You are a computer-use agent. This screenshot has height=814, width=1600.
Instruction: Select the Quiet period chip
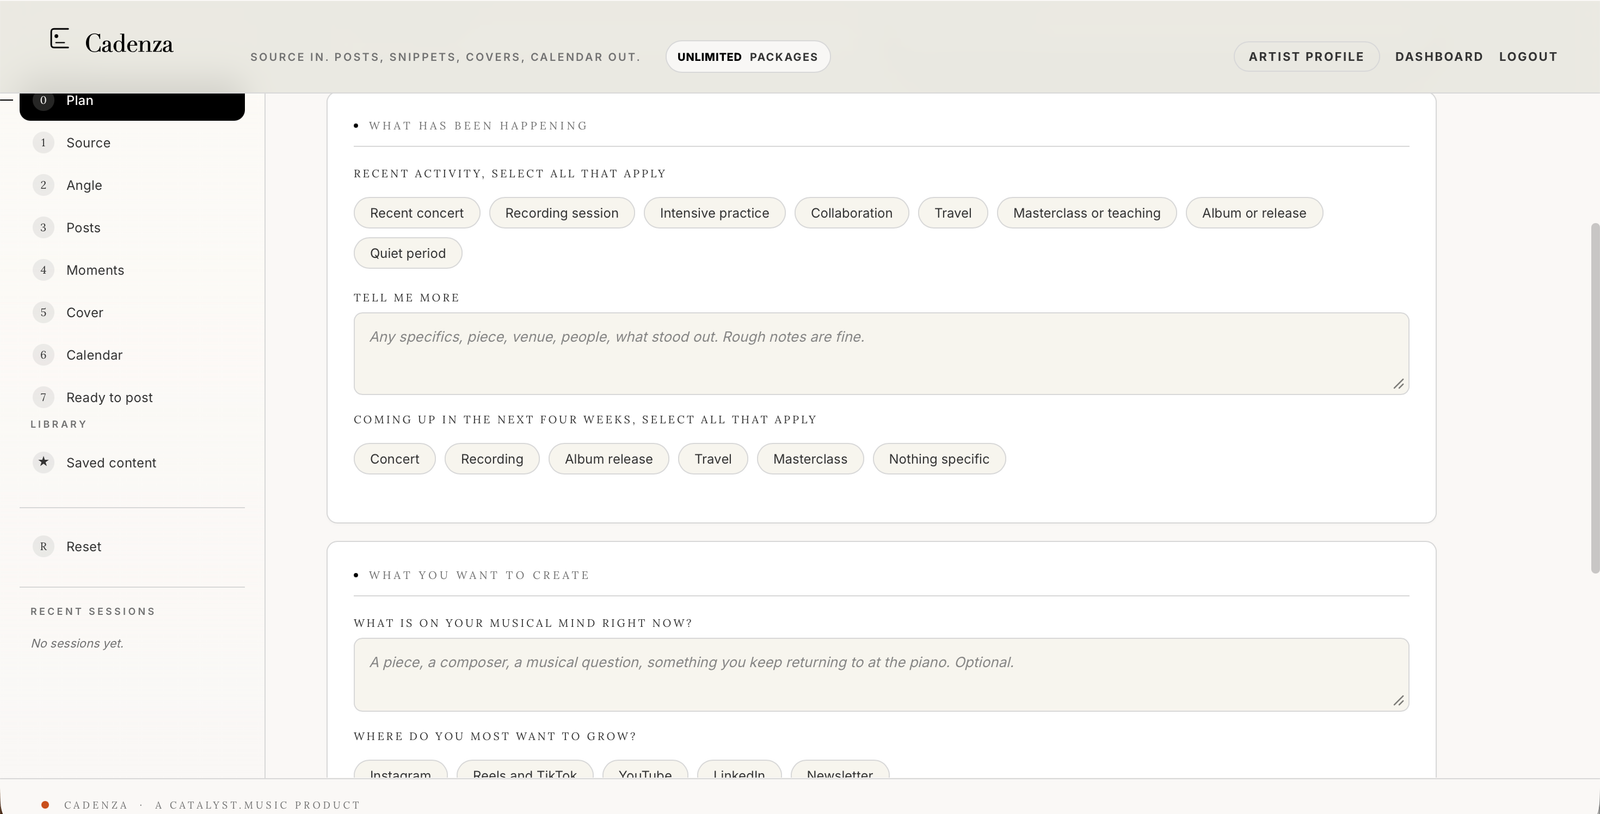click(408, 253)
